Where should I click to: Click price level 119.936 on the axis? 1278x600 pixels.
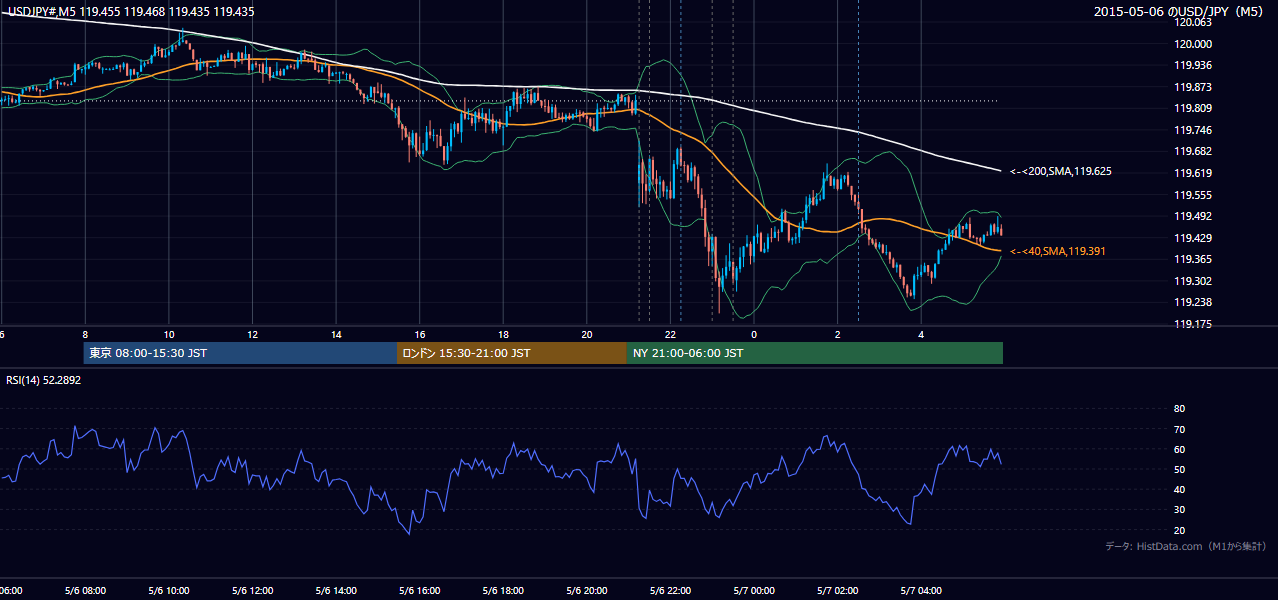click(1193, 65)
